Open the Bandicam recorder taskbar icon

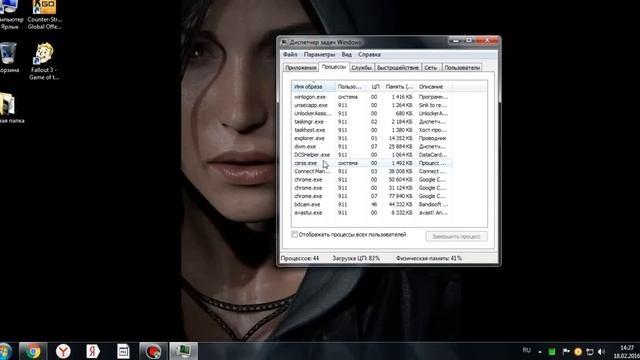point(153,351)
